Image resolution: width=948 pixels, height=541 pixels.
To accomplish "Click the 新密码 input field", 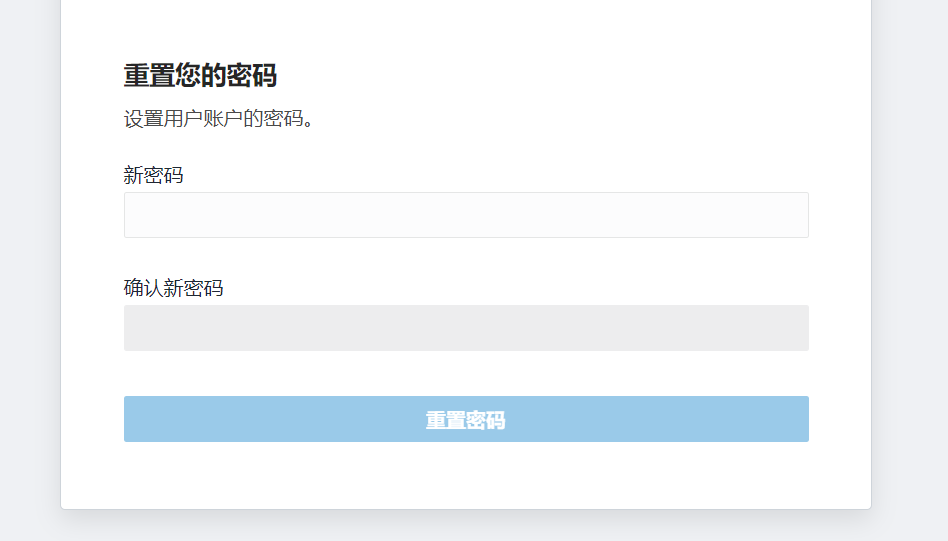I will pos(466,215).
